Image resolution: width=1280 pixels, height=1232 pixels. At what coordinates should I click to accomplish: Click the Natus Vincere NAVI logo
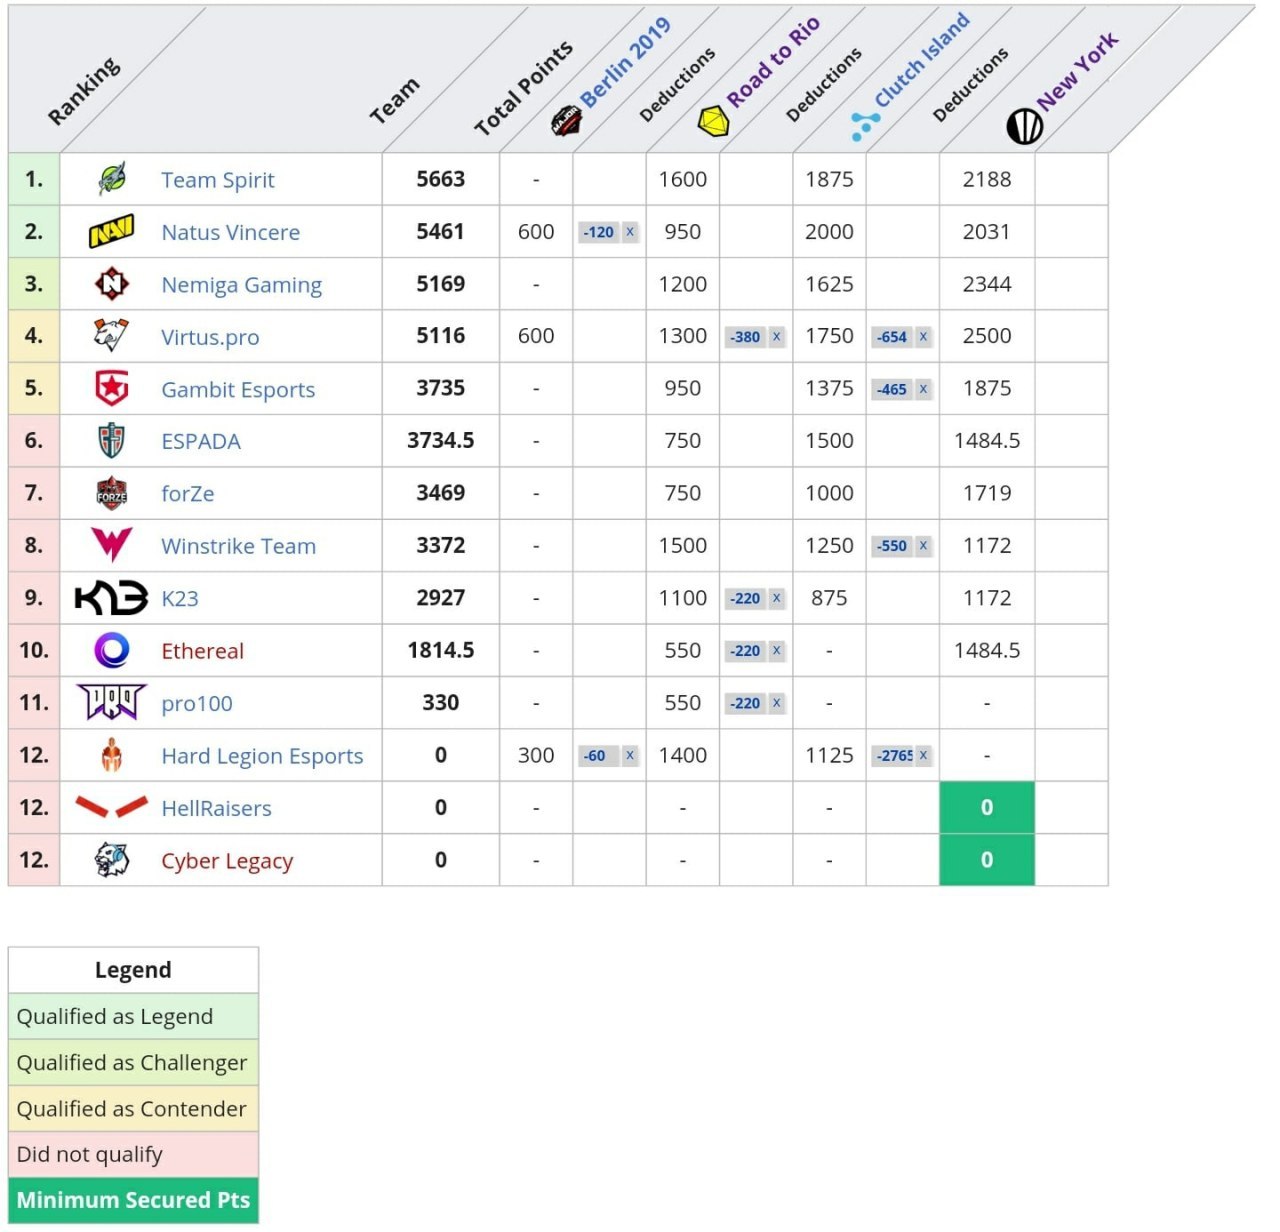[111, 232]
